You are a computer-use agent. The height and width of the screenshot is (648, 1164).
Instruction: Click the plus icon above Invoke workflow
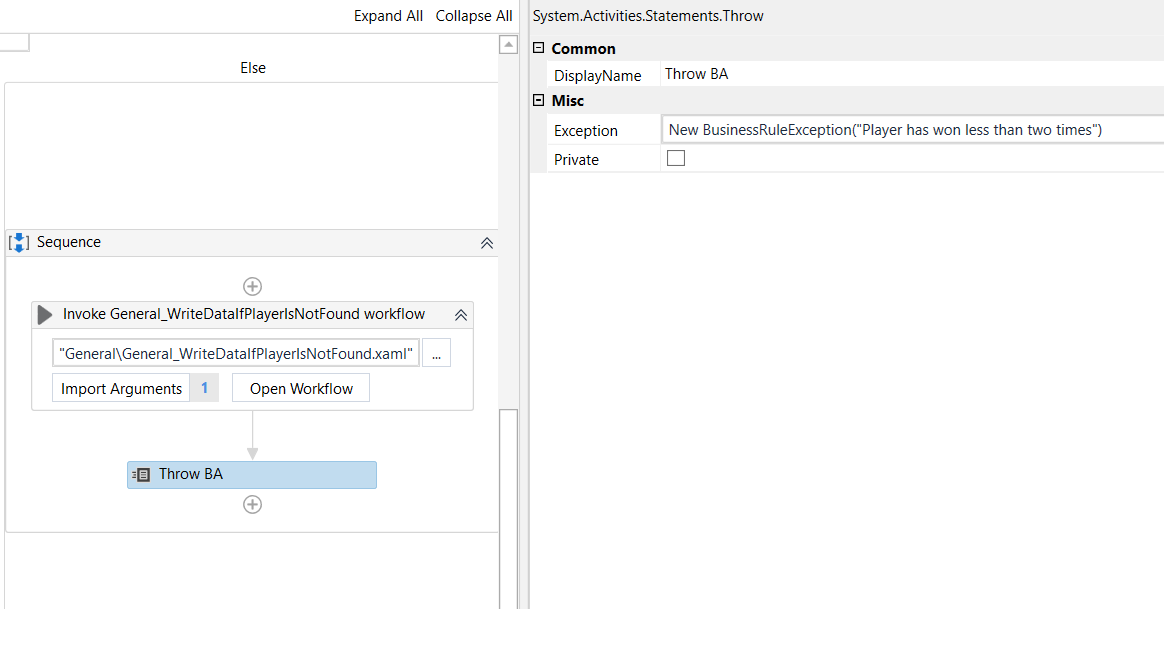[252, 286]
